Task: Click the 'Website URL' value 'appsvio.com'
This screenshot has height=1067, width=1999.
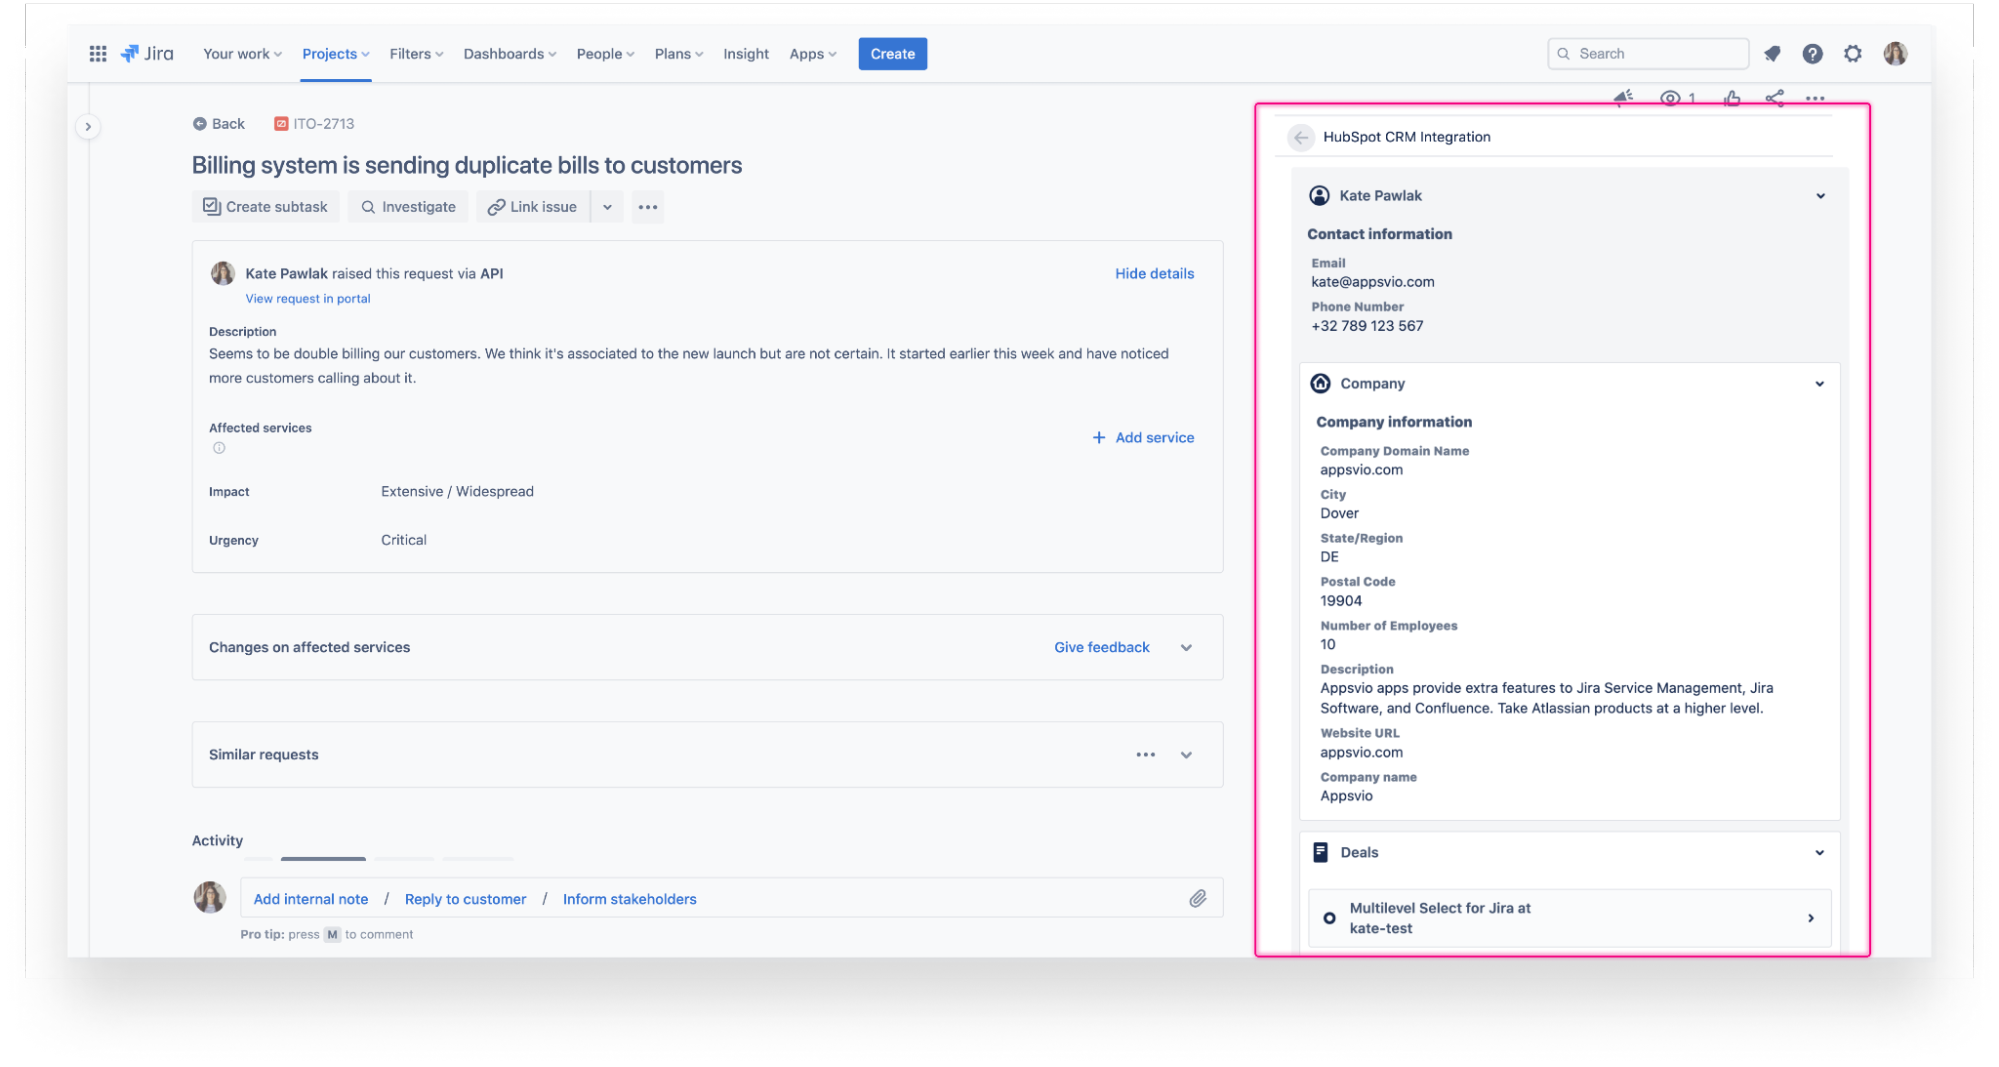Action: 1361,753
